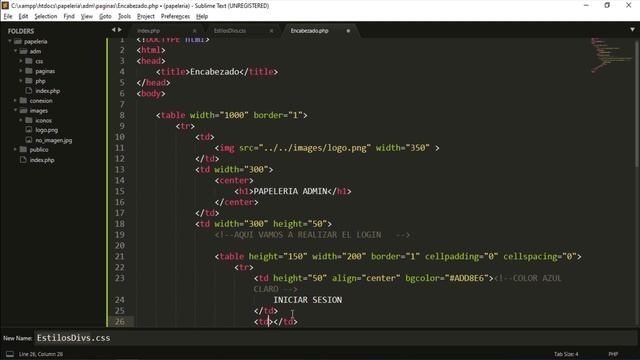Toggle side panel switcher in status bar

[10, 354]
